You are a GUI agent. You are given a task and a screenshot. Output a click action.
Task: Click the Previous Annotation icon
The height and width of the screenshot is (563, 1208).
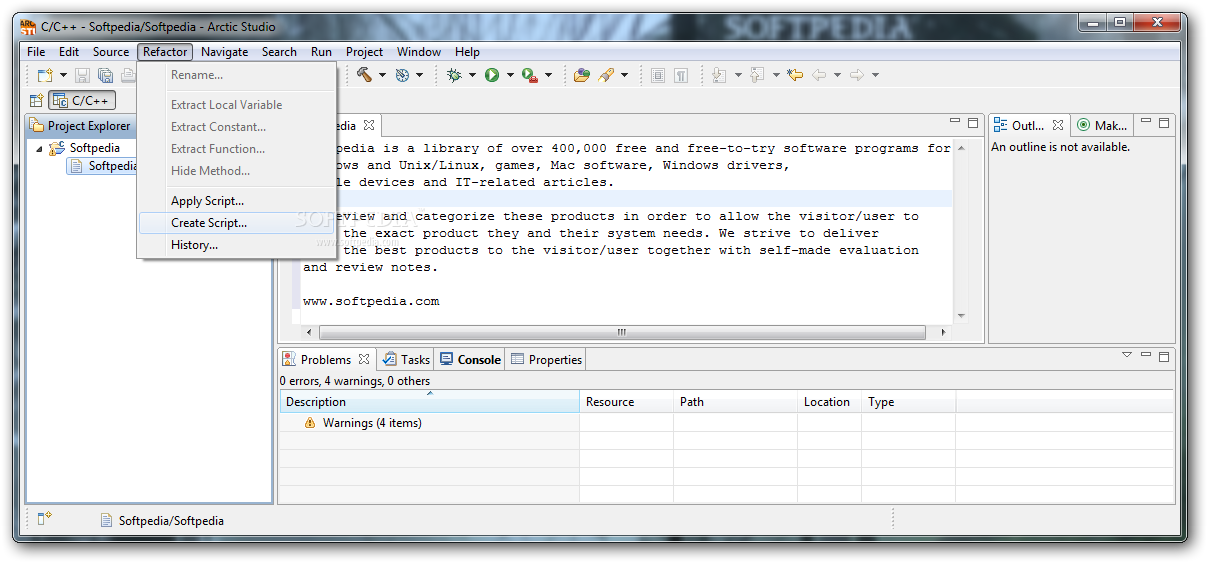point(757,75)
